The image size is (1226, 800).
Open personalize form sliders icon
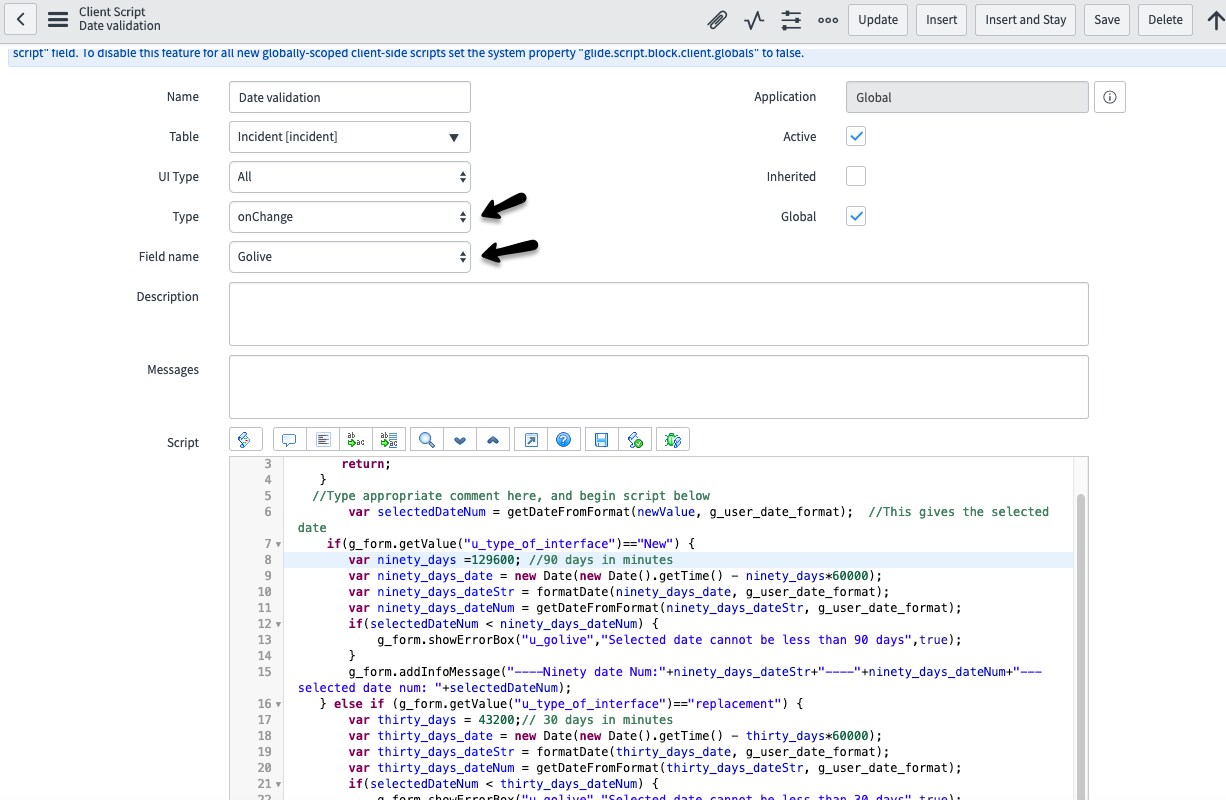tap(791, 19)
